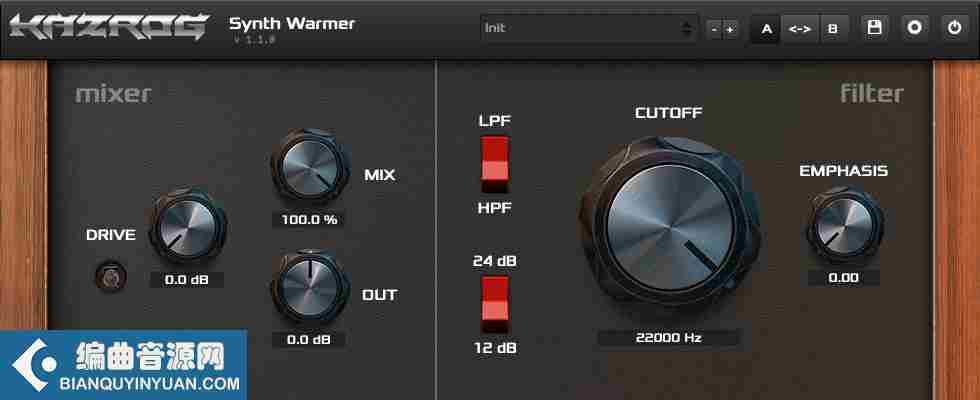
Task: Flip the 24 dB / 12 dB slope switch
Action: 494,305
